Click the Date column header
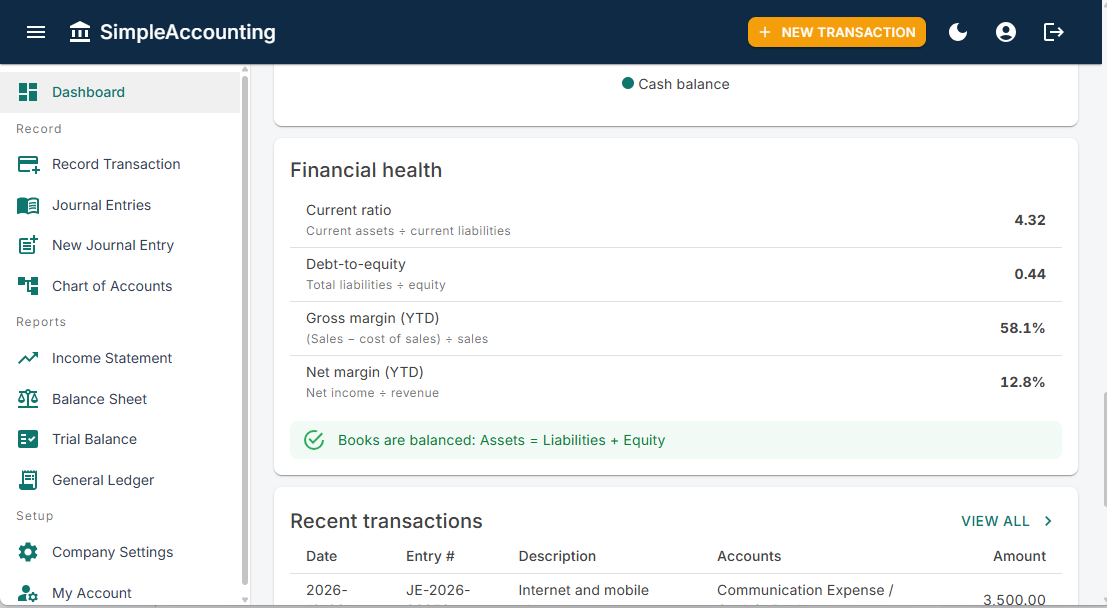The image size is (1107, 608). (321, 556)
